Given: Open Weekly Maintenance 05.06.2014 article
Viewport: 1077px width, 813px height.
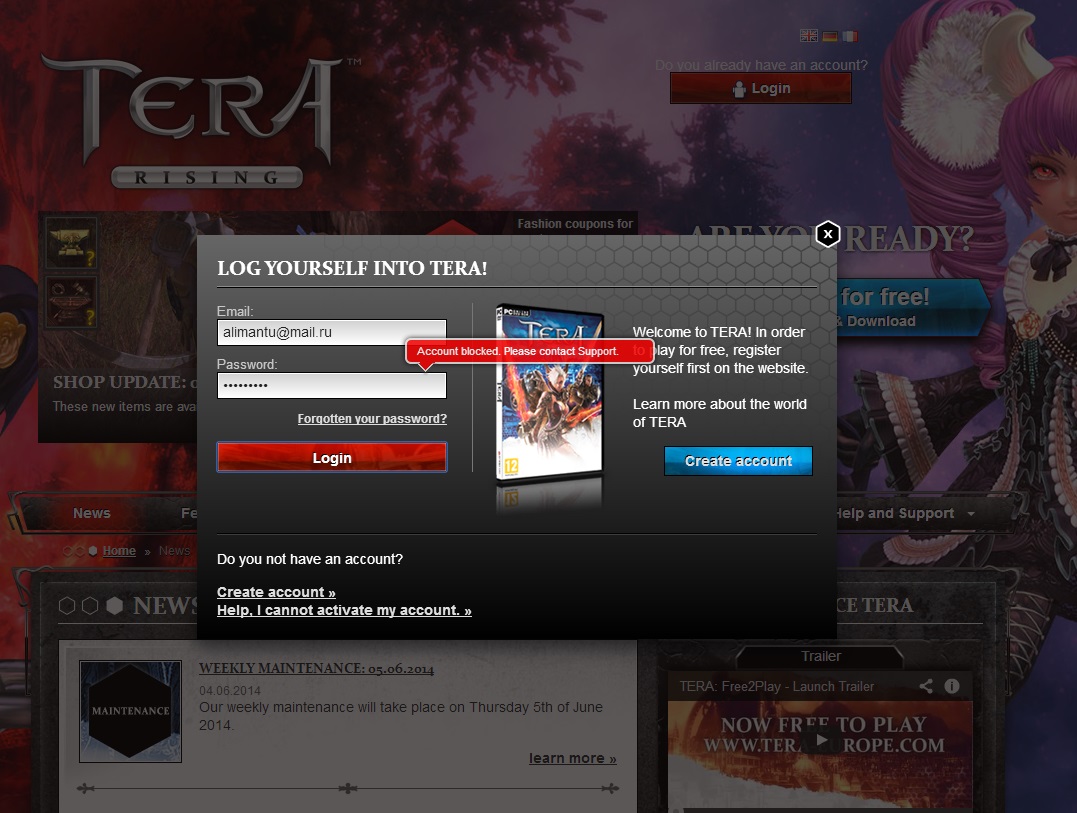Looking at the screenshot, I should click(317, 668).
